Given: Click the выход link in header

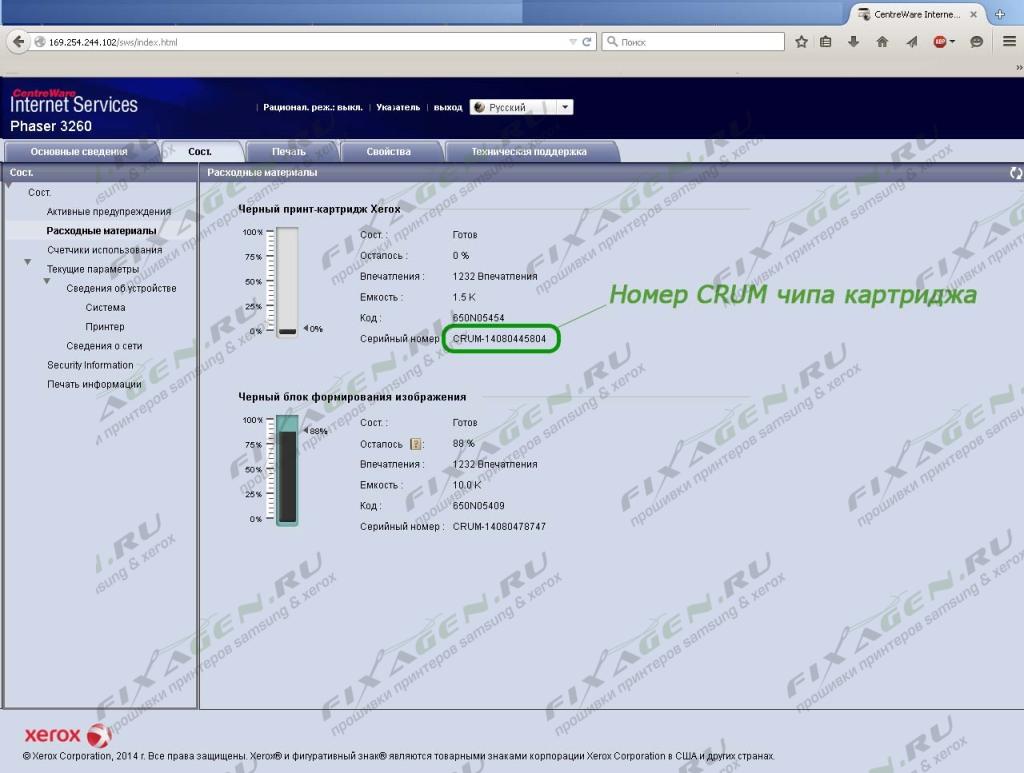Looking at the screenshot, I should [x=449, y=107].
